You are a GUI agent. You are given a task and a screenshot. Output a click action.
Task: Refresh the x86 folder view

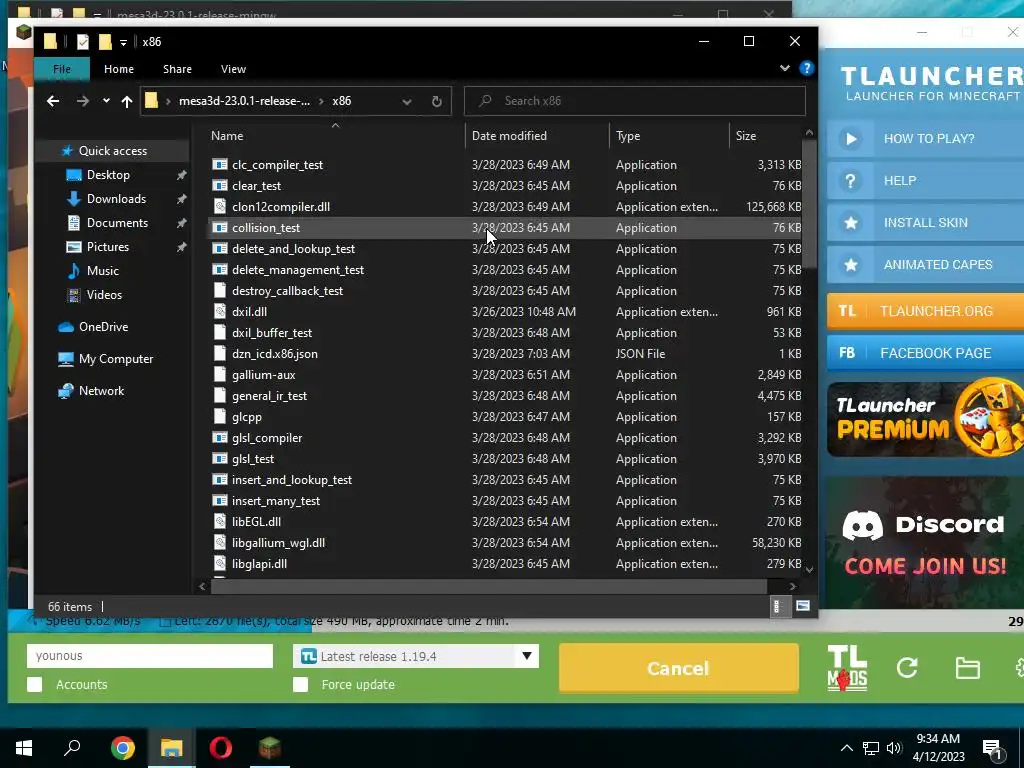coord(437,101)
